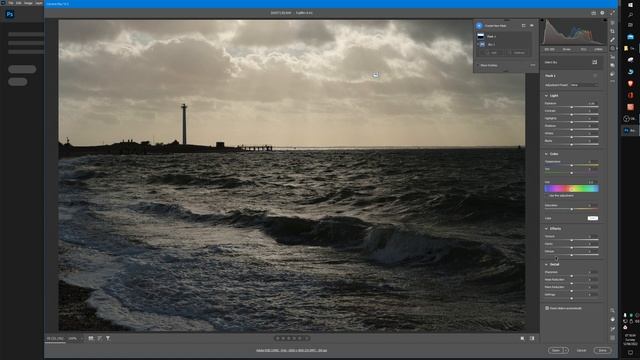Click the before/after view toggle icon
The width and height of the screenshot is (640, 360).
click(x=532, y=338)
